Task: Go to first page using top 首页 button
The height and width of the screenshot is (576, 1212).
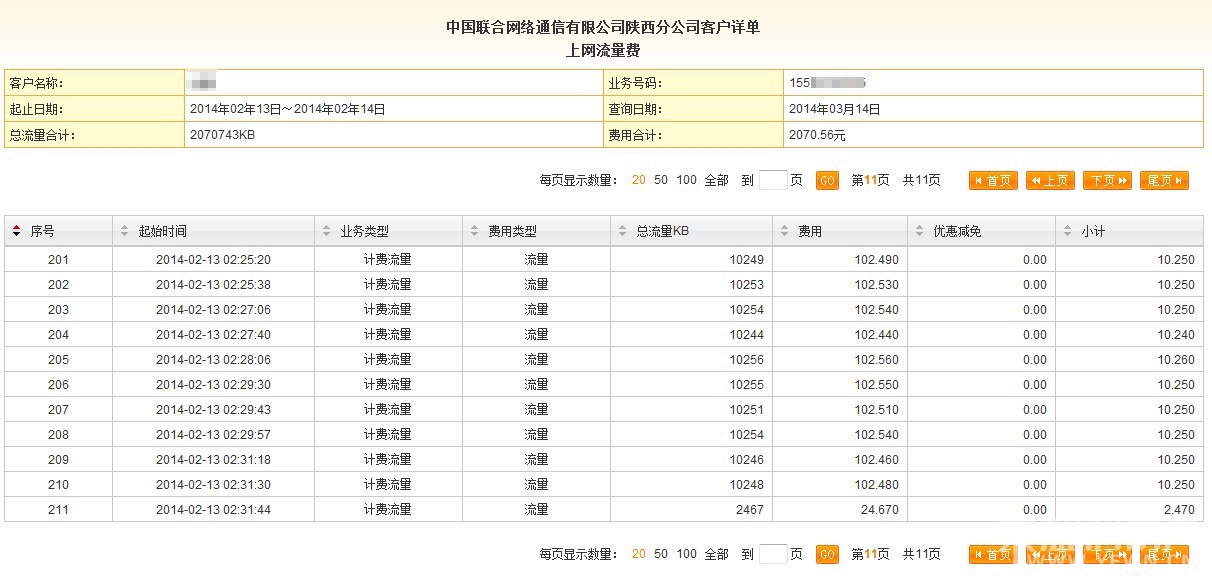Action: 993,181
